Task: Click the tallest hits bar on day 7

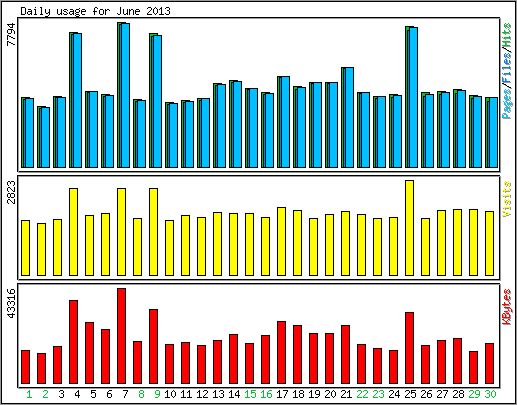Action: pyautogui.click(x=123, y=95)
